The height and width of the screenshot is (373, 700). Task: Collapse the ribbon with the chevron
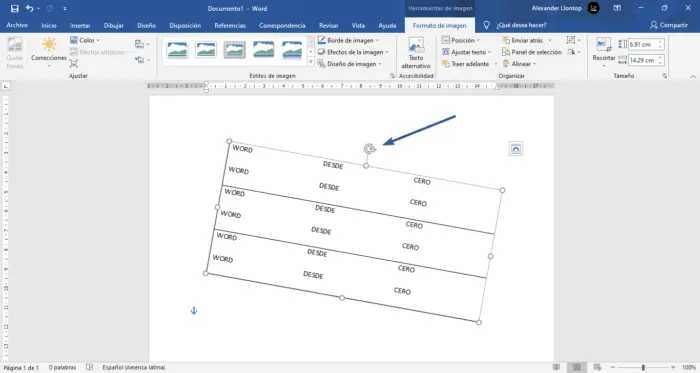pos(693,77)
